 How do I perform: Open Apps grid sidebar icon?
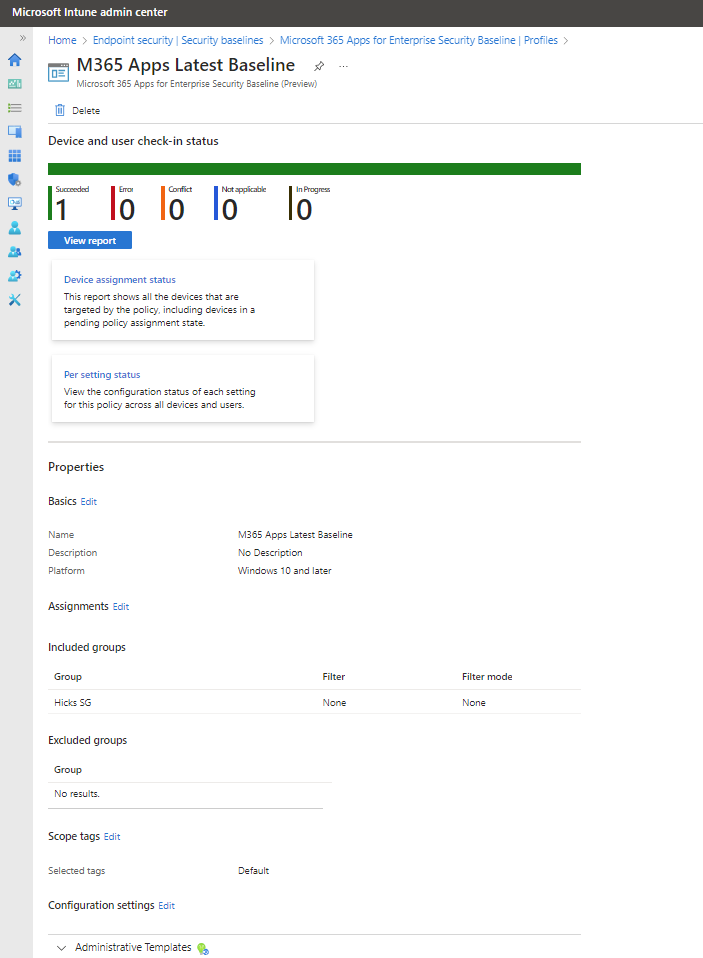[15, 156]
